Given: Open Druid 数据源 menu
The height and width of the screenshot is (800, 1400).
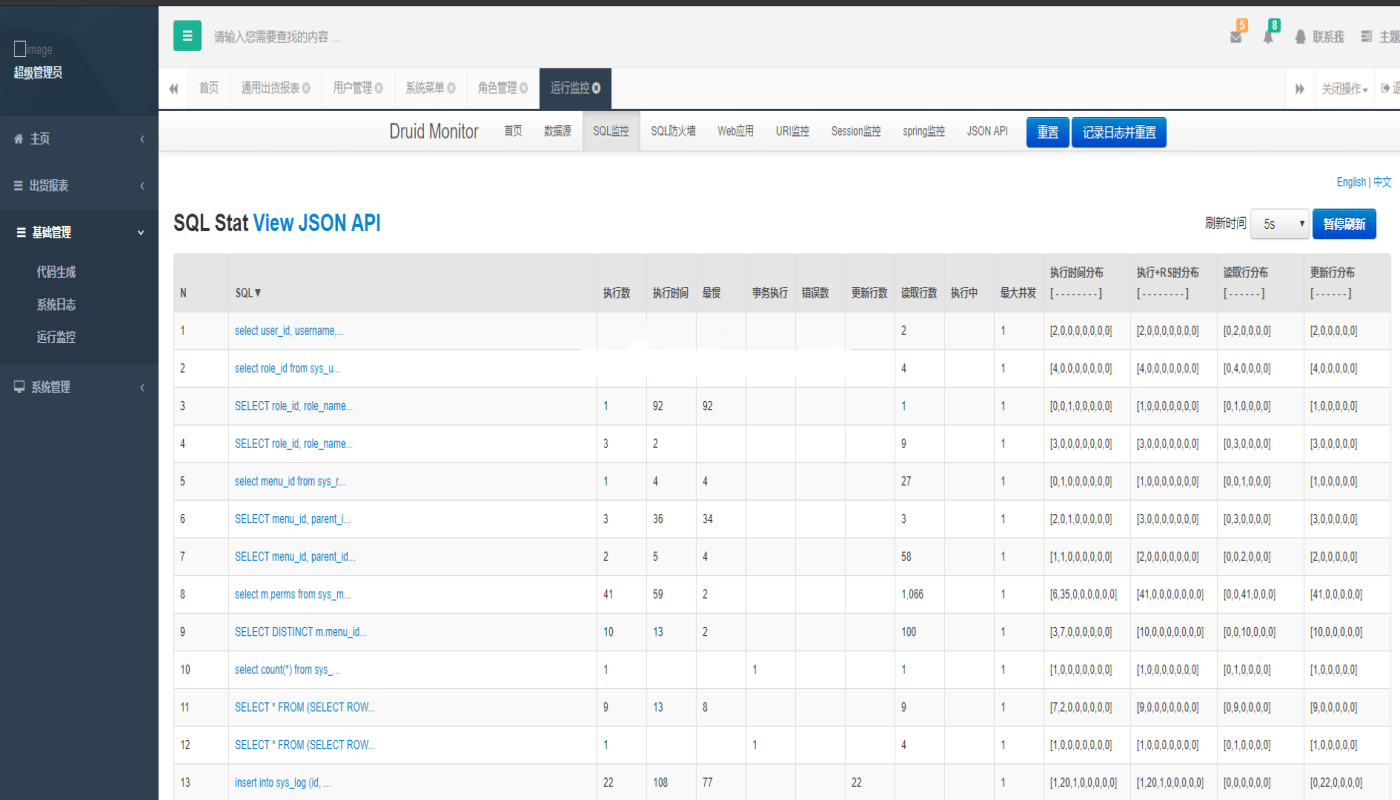Looking at the screenshot, I should [x=558, y=131].
